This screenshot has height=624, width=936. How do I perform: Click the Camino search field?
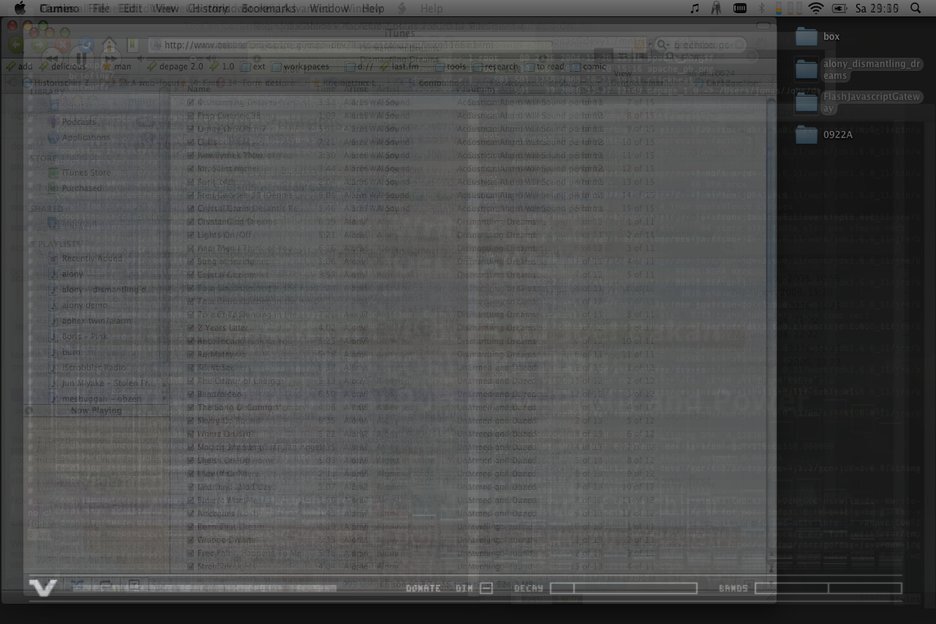pos(700,45)
